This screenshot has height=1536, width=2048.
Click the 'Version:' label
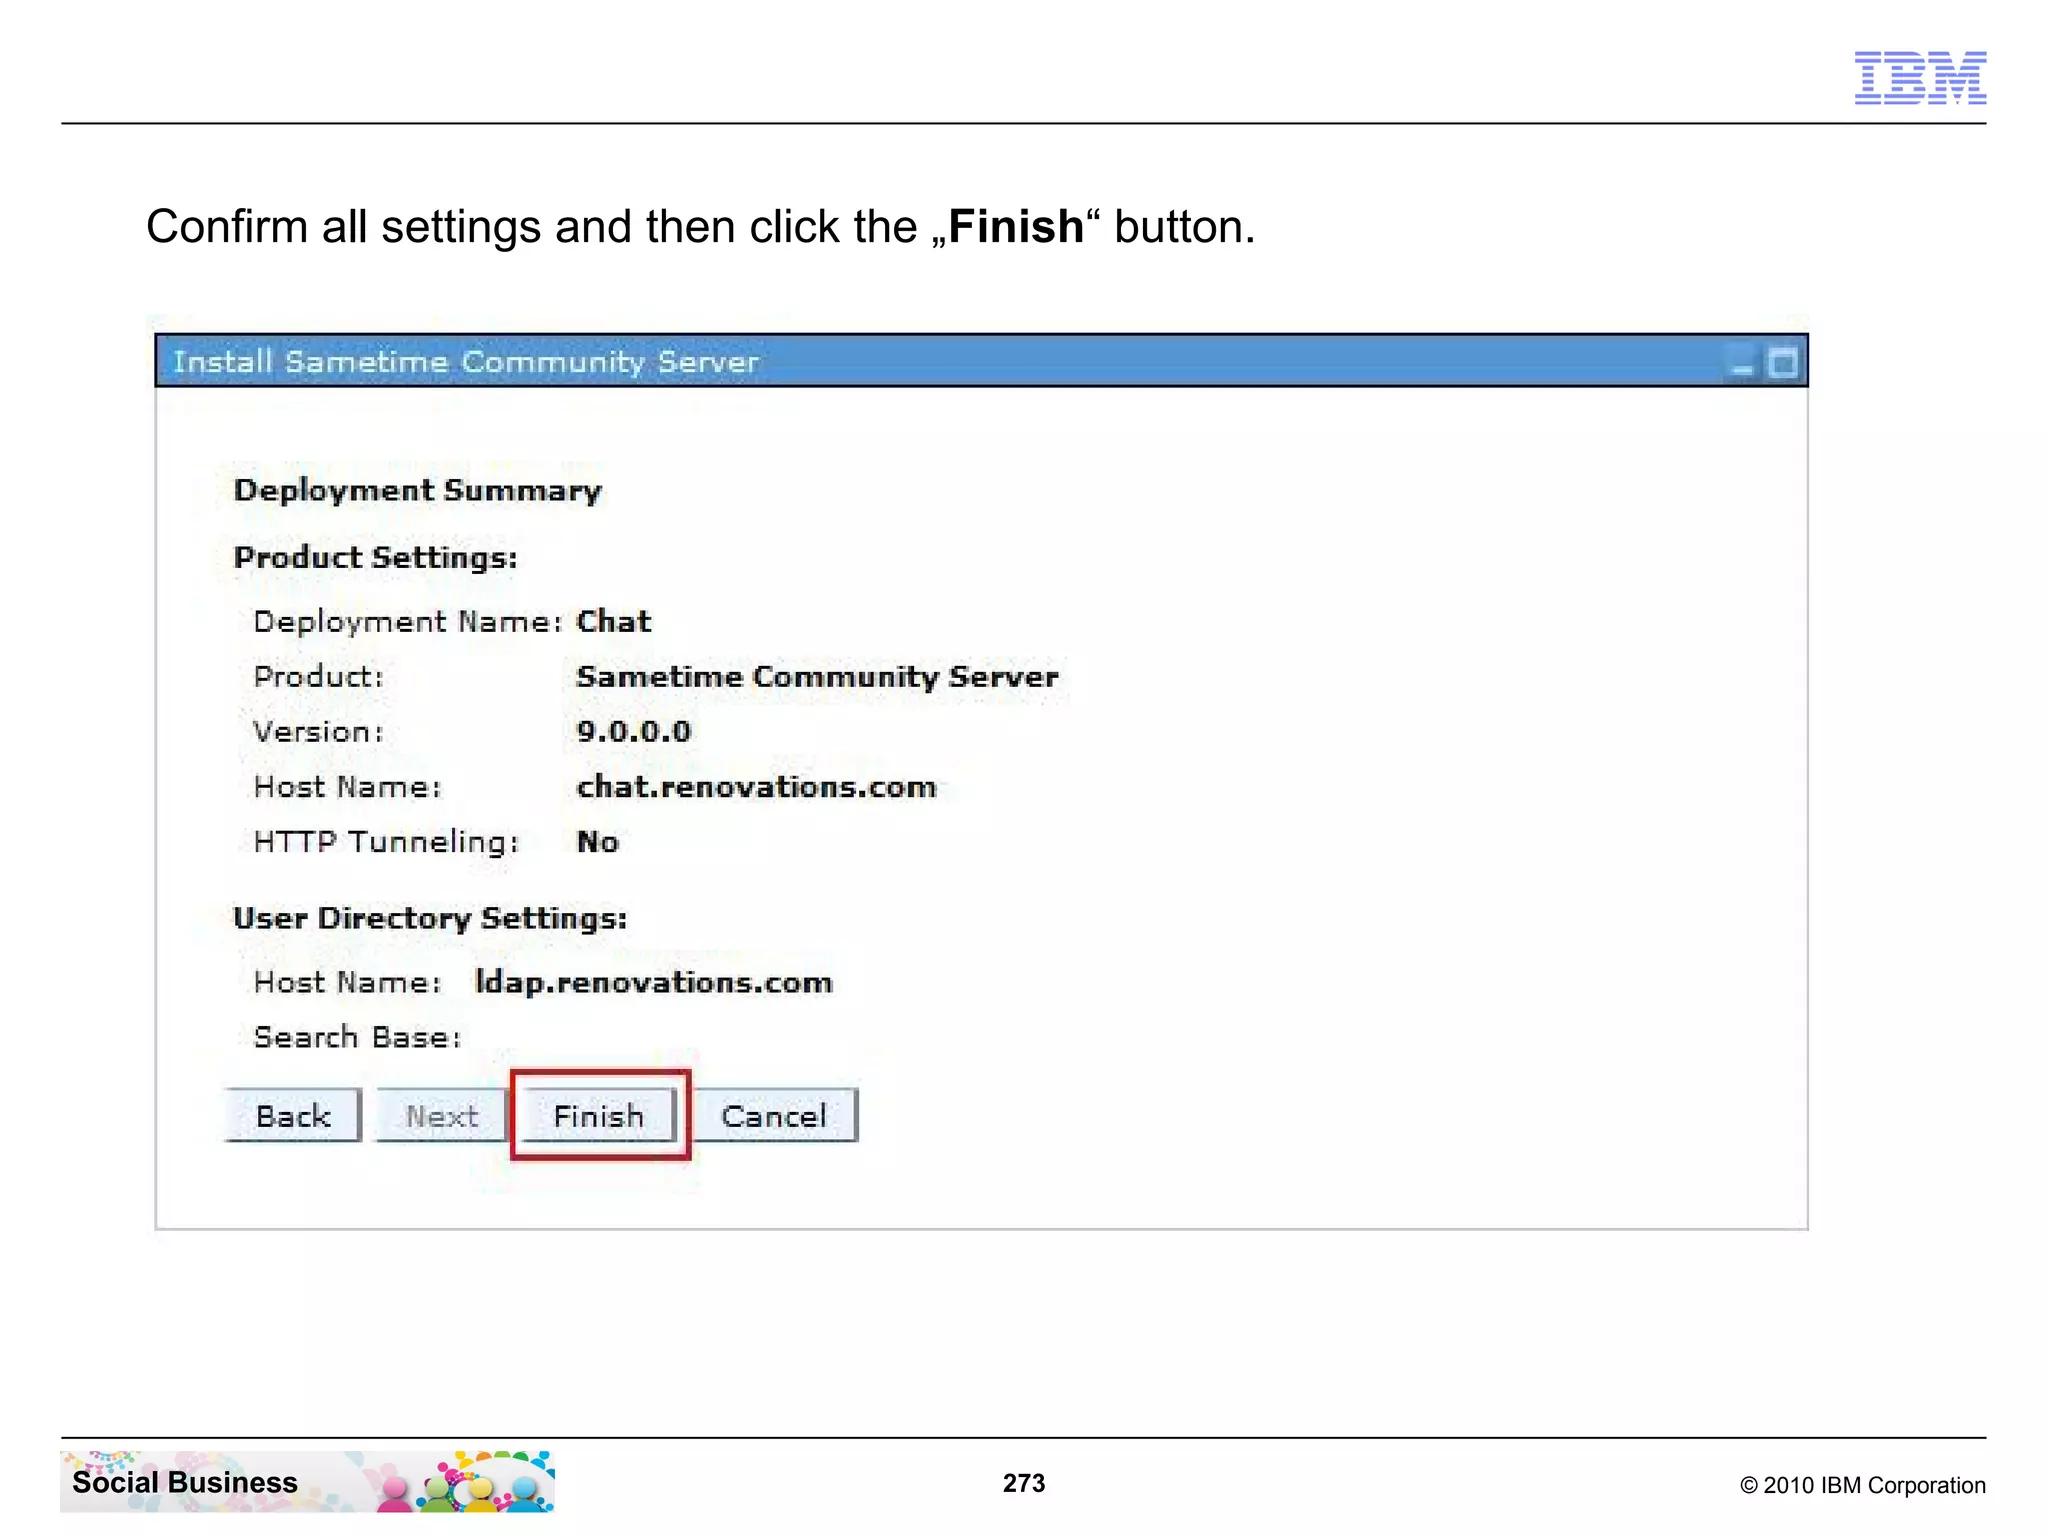(x=318, y=732)
